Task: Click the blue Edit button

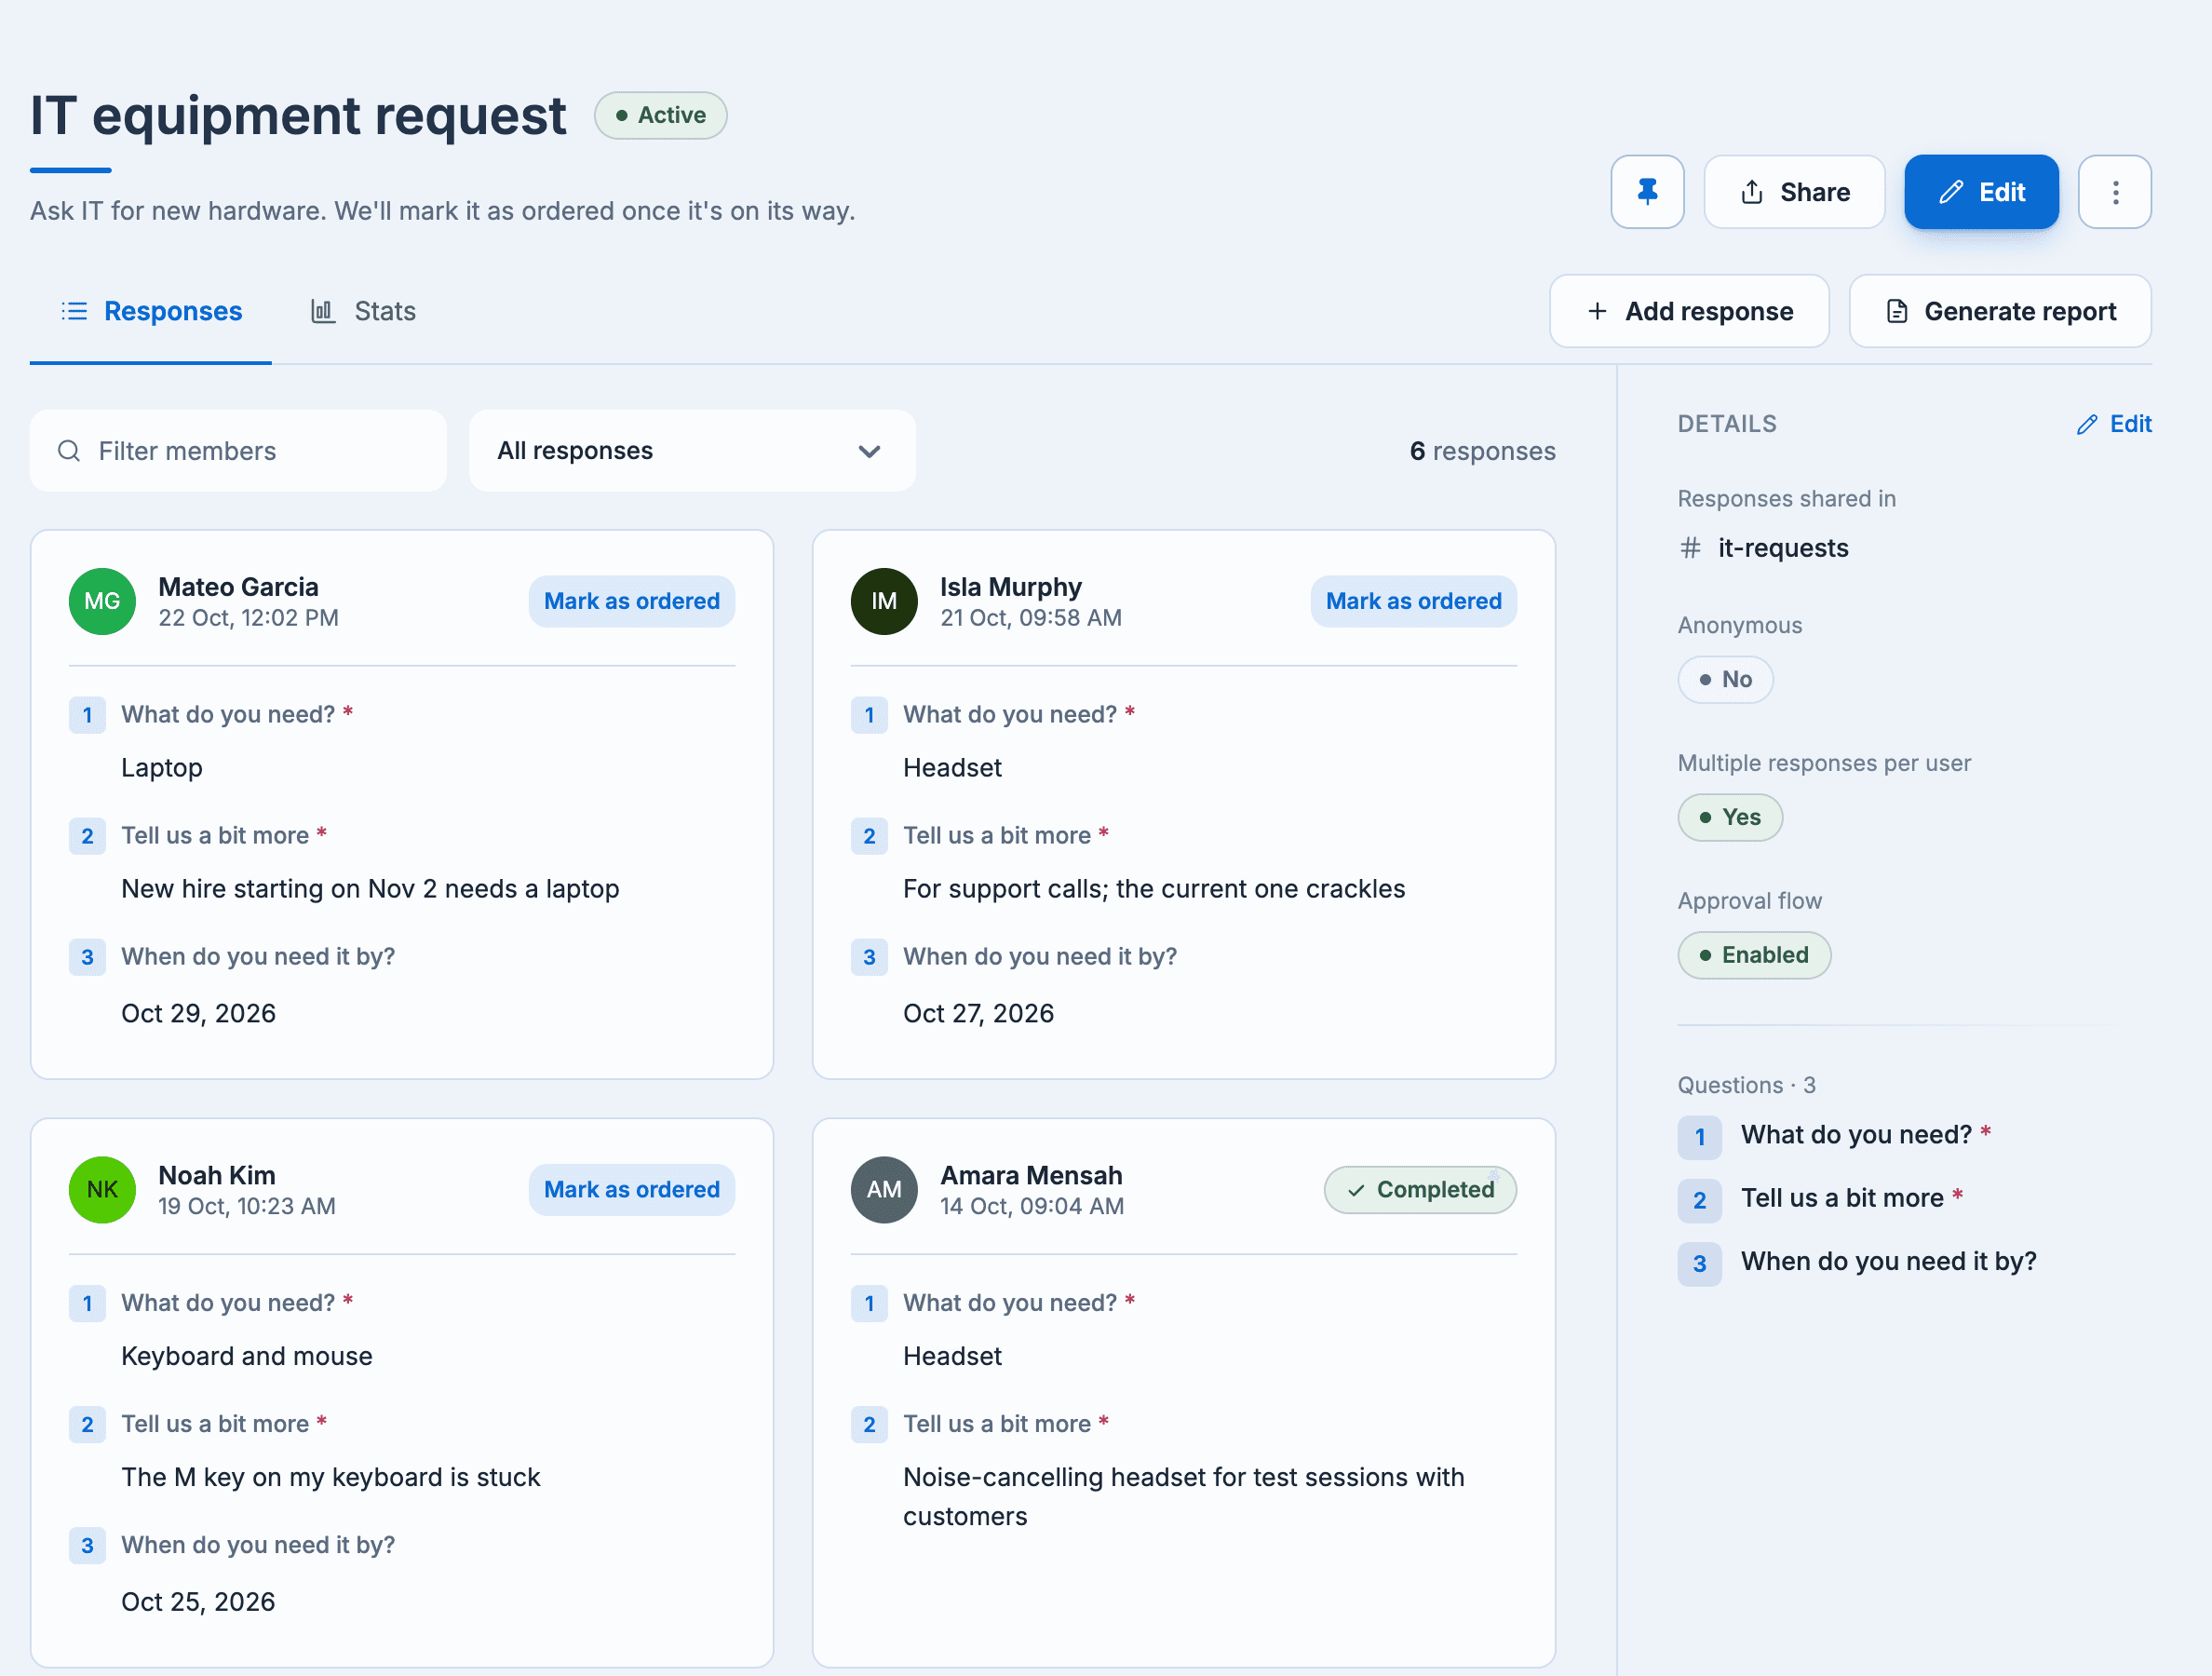Action: tap(1981, 192)
